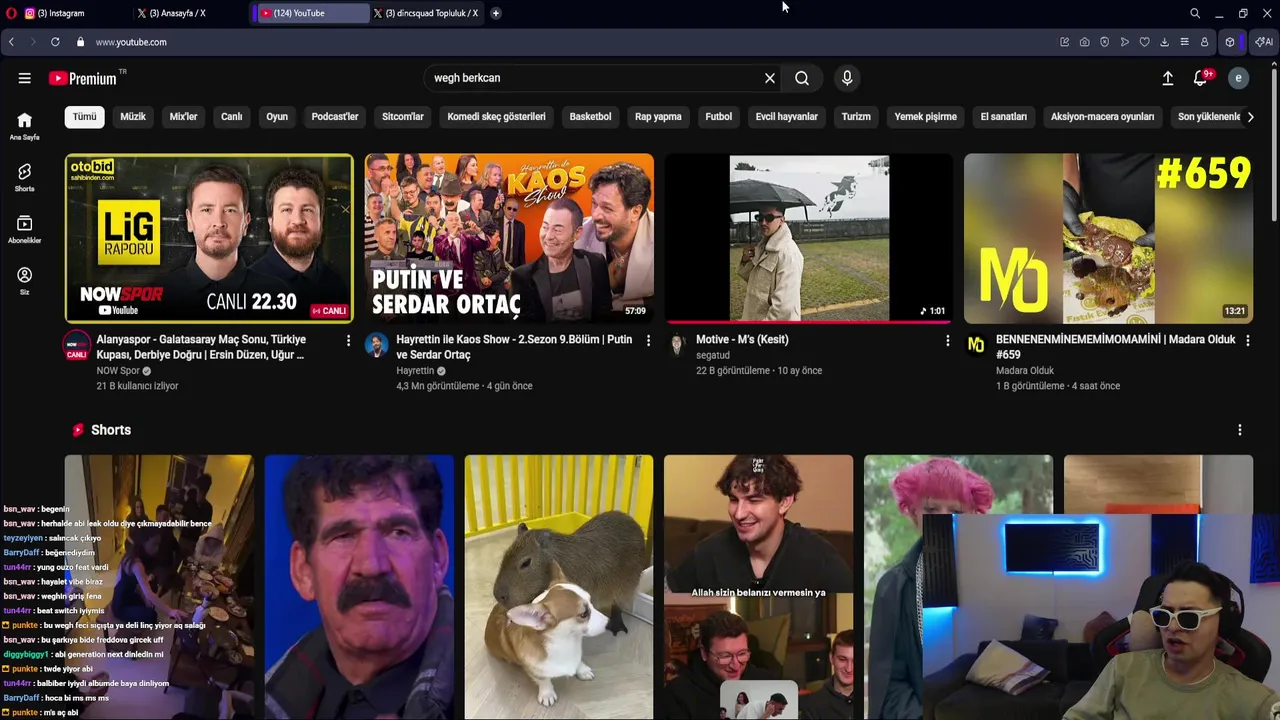Select the Aksiyon-macera oyunları chip
Image resolution: width=1280 pixels, height=720 pixels.
tap(1102, 117)
